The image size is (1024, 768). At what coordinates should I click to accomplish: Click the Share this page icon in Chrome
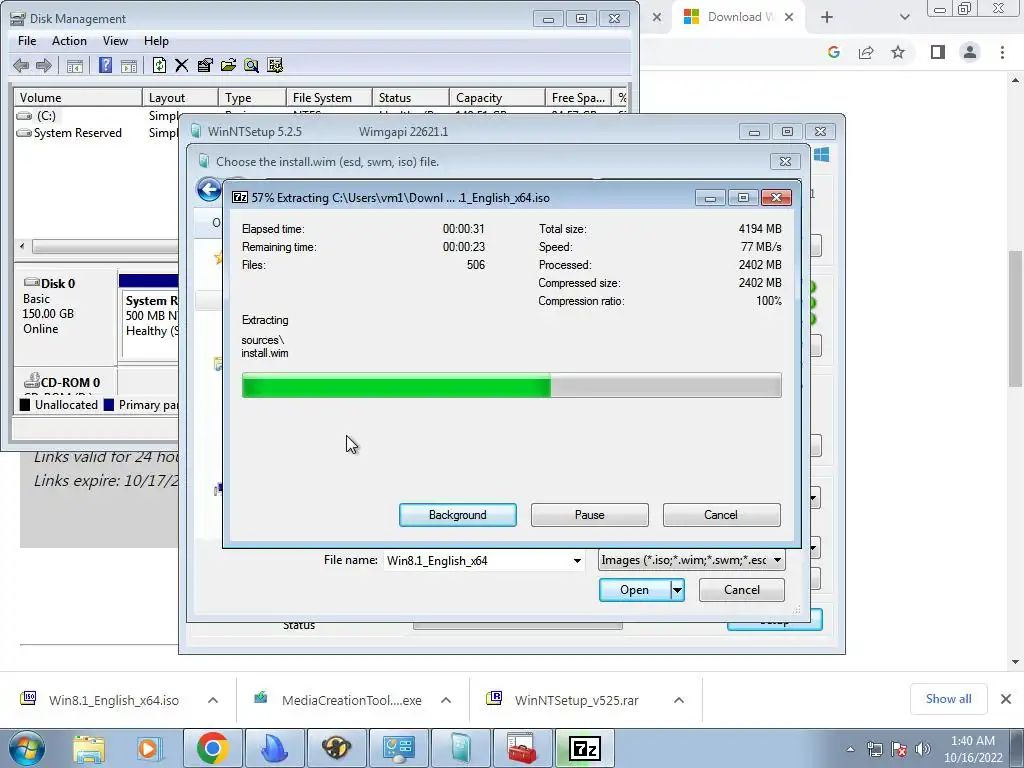[866, 52]
